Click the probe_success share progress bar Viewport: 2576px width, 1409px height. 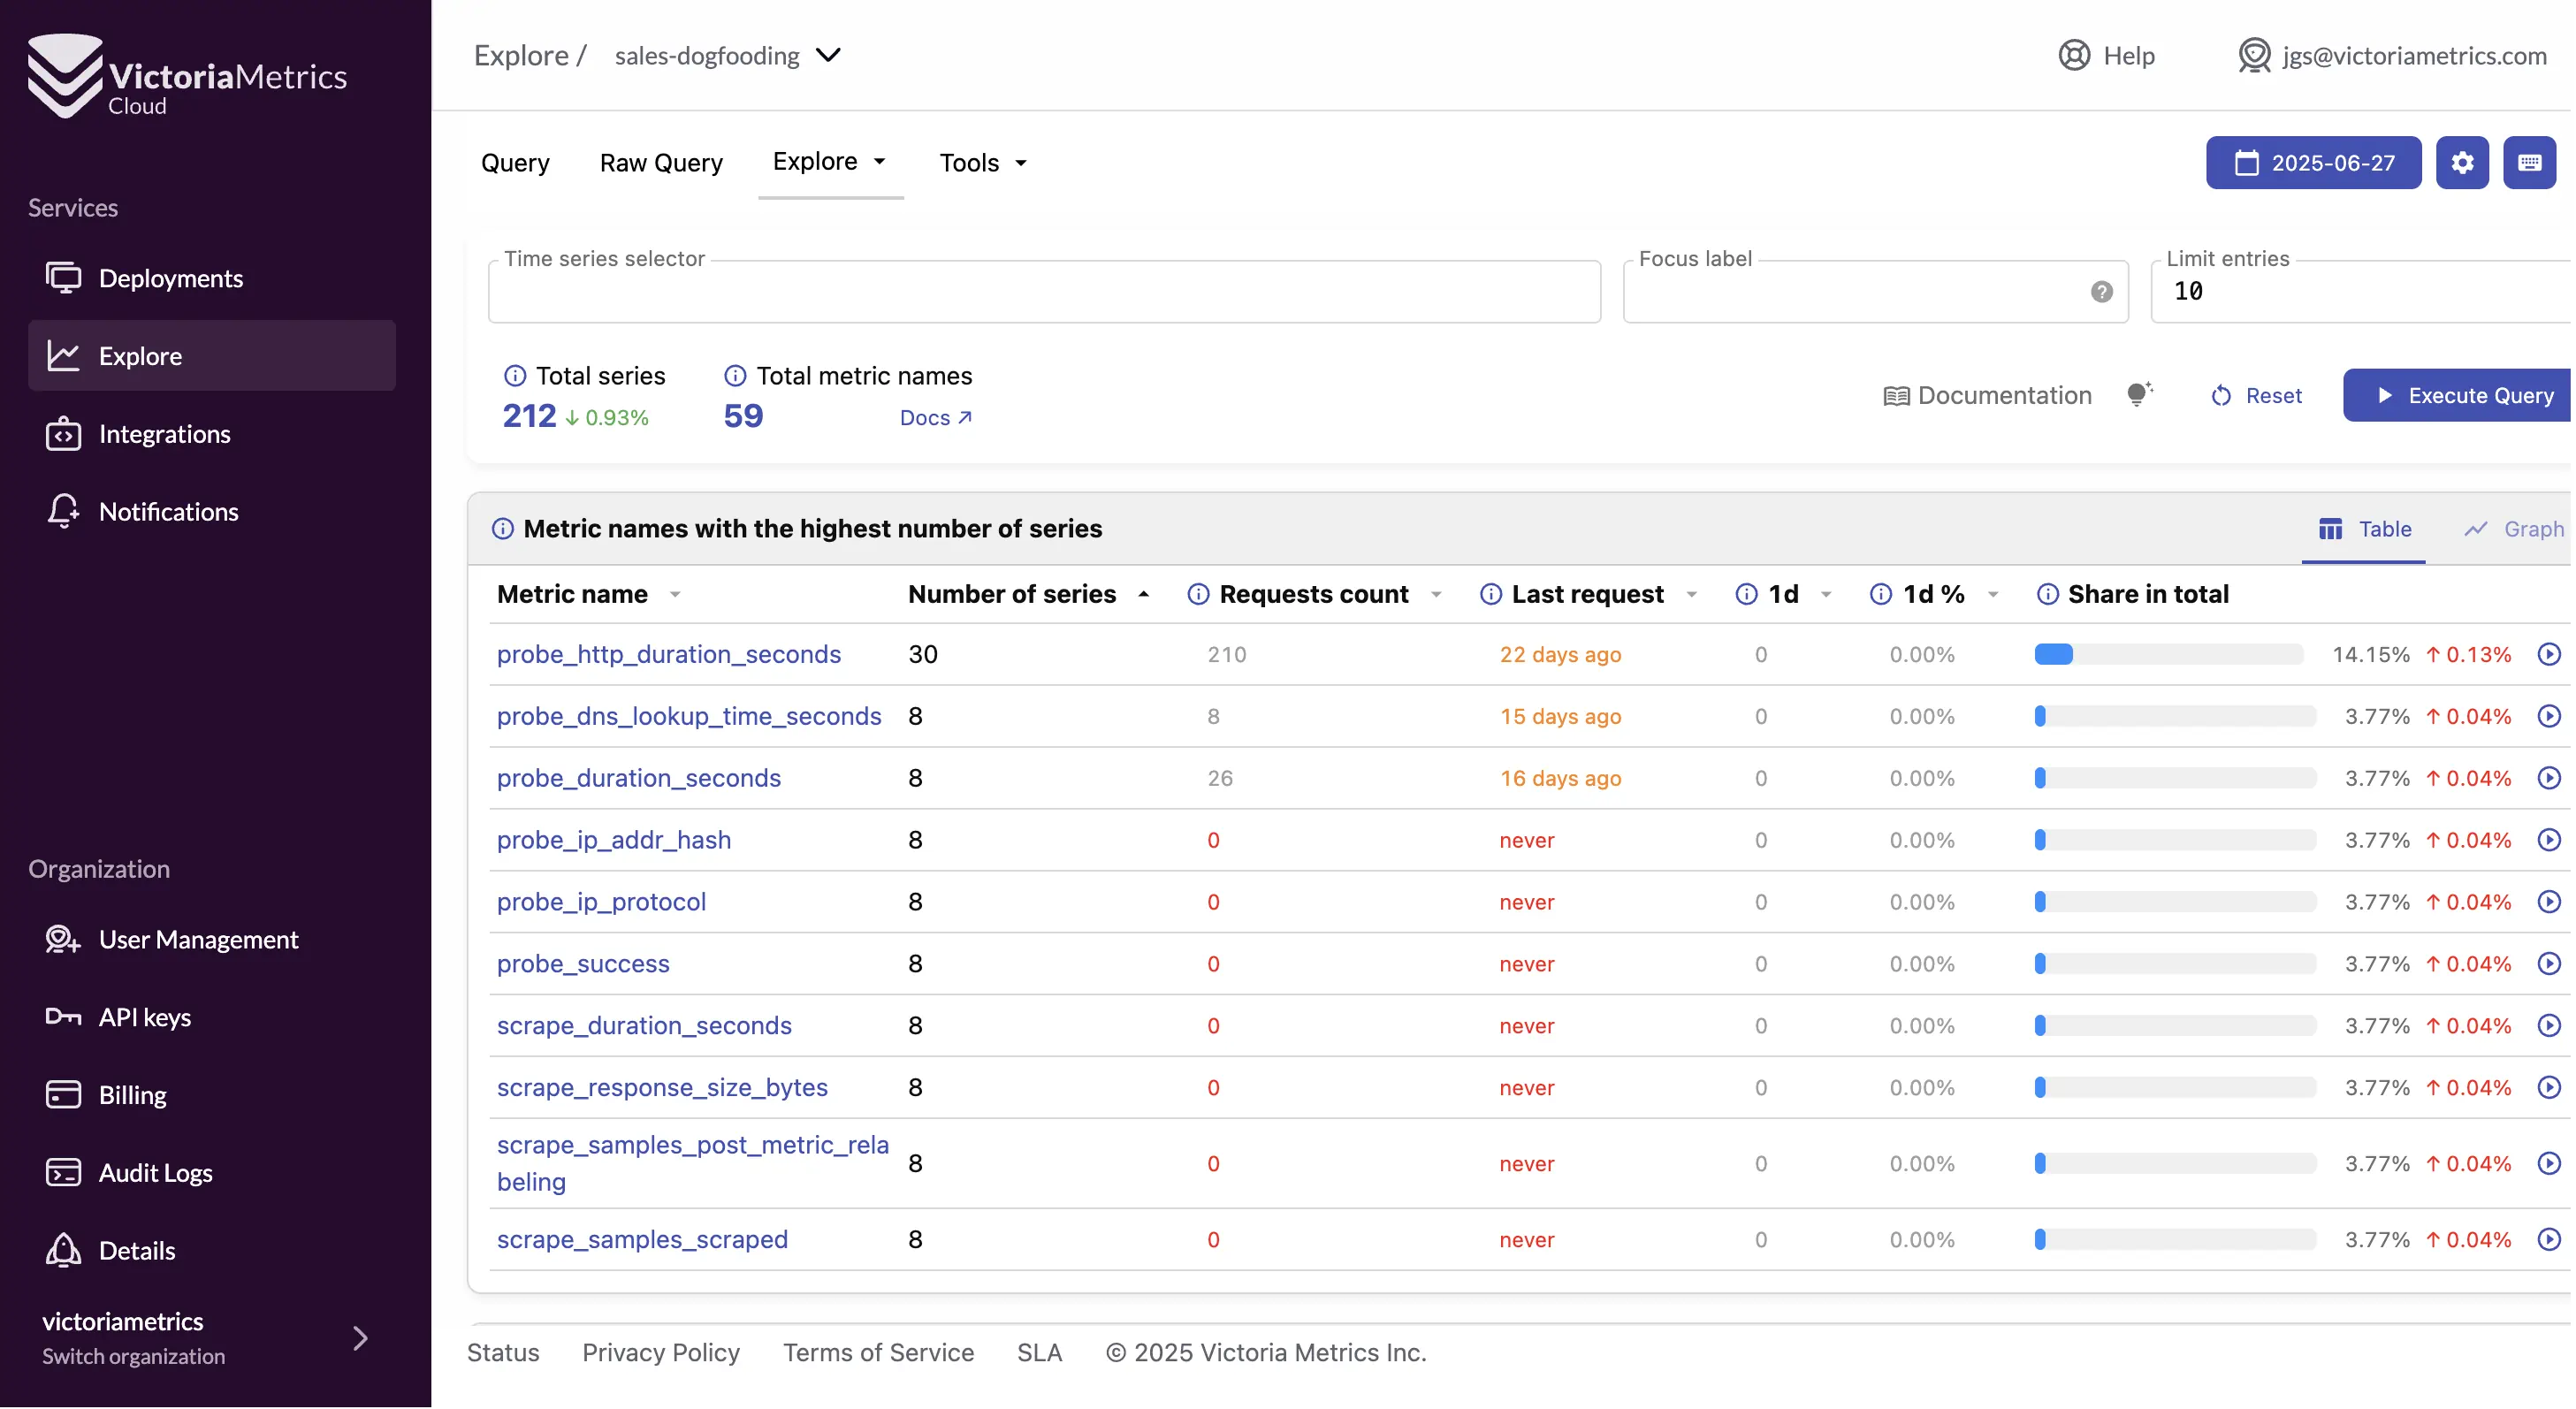2175,965
